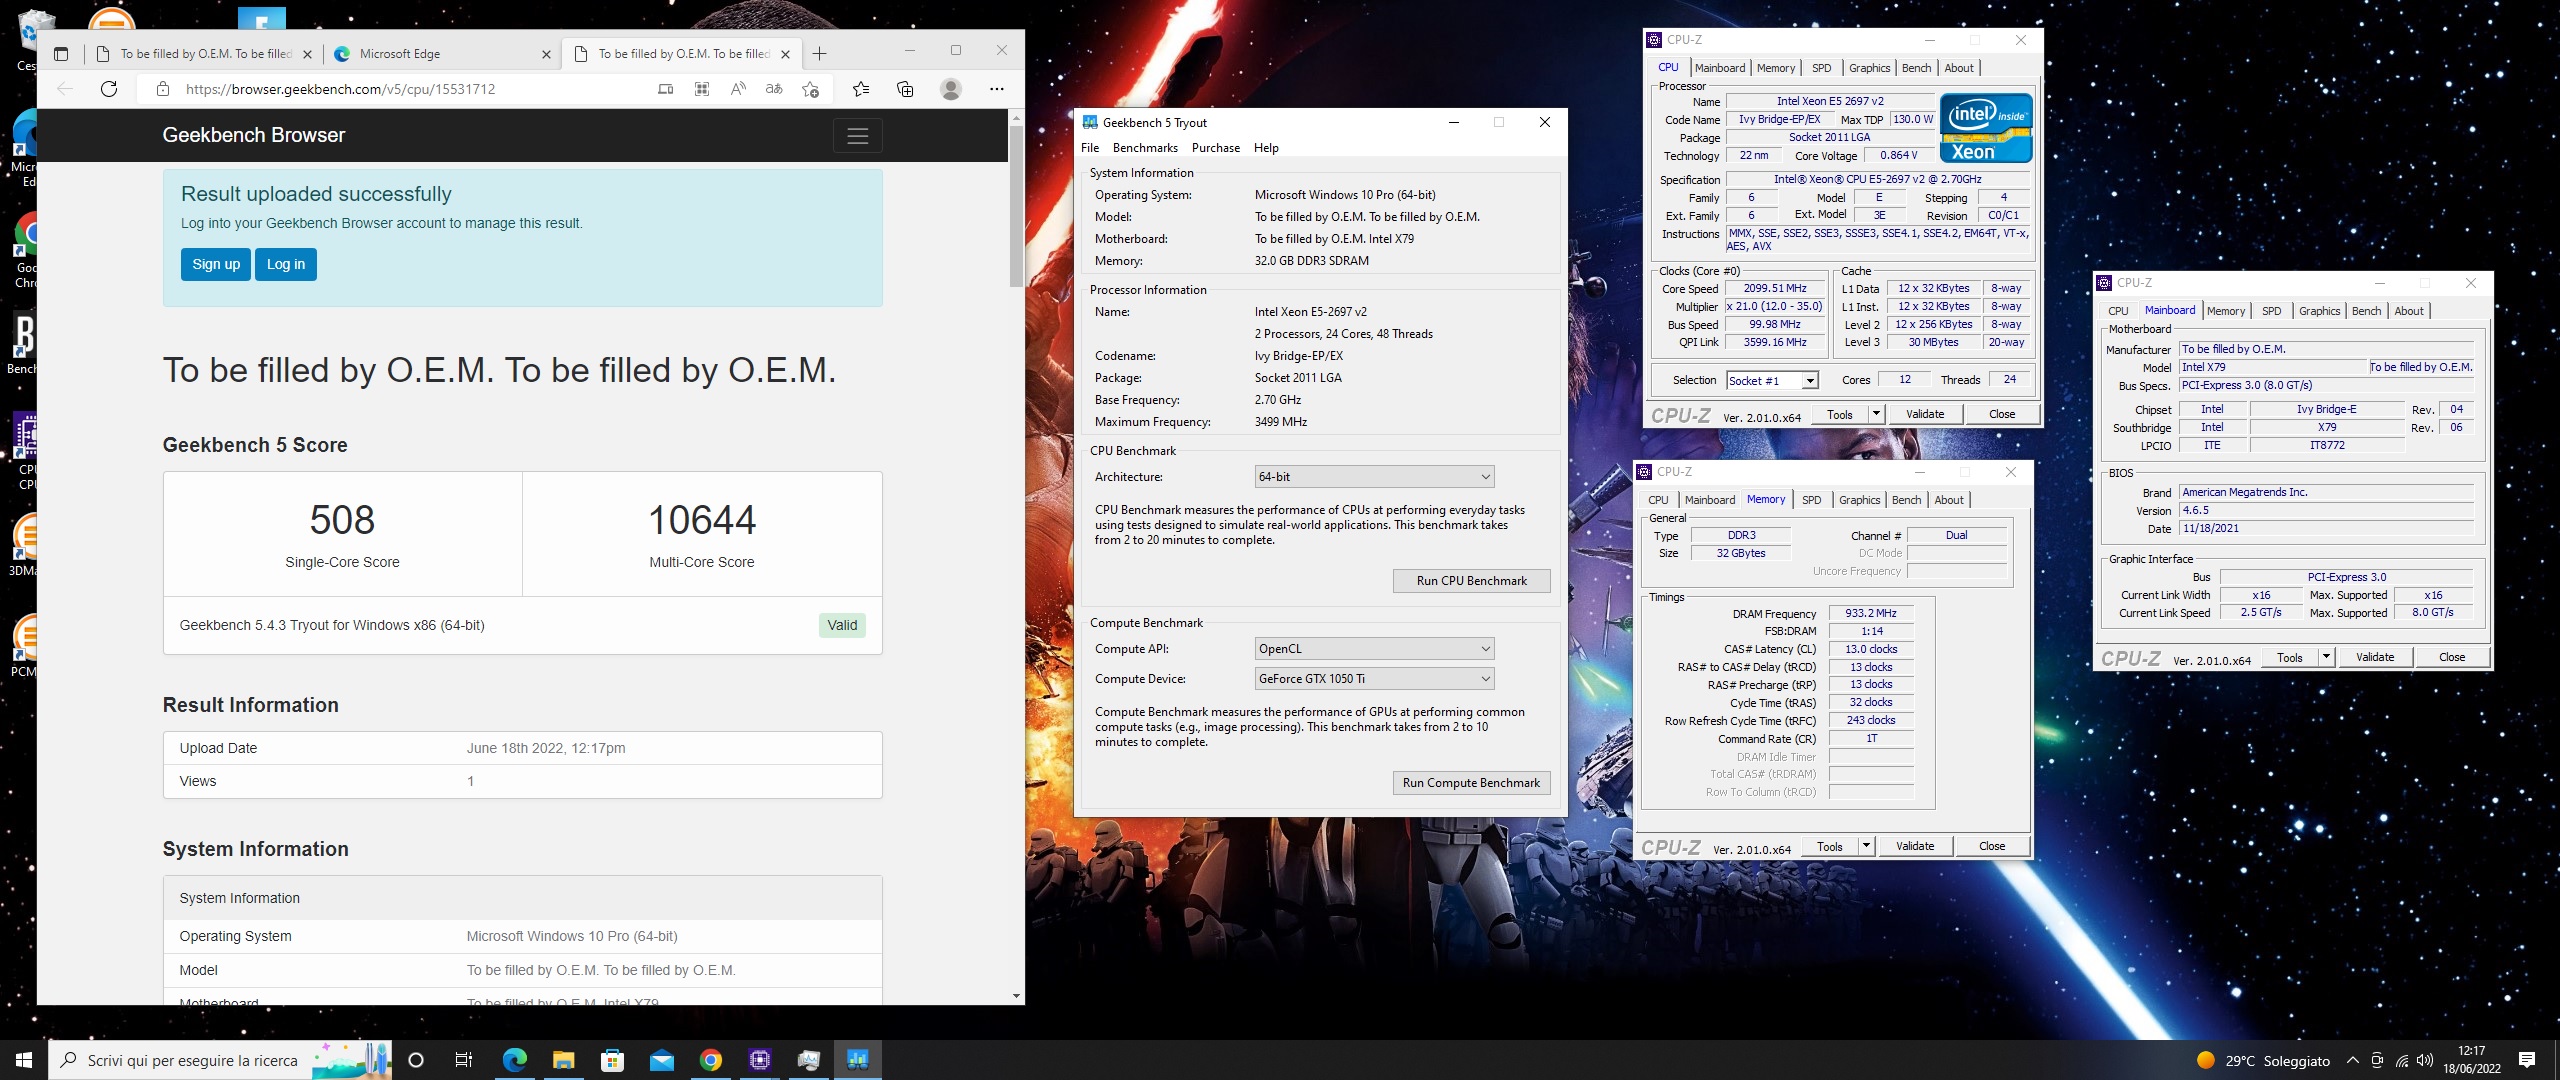
Task: Select Mainboard tab in CPU-Z Memory window
Action: point(1710,500)
